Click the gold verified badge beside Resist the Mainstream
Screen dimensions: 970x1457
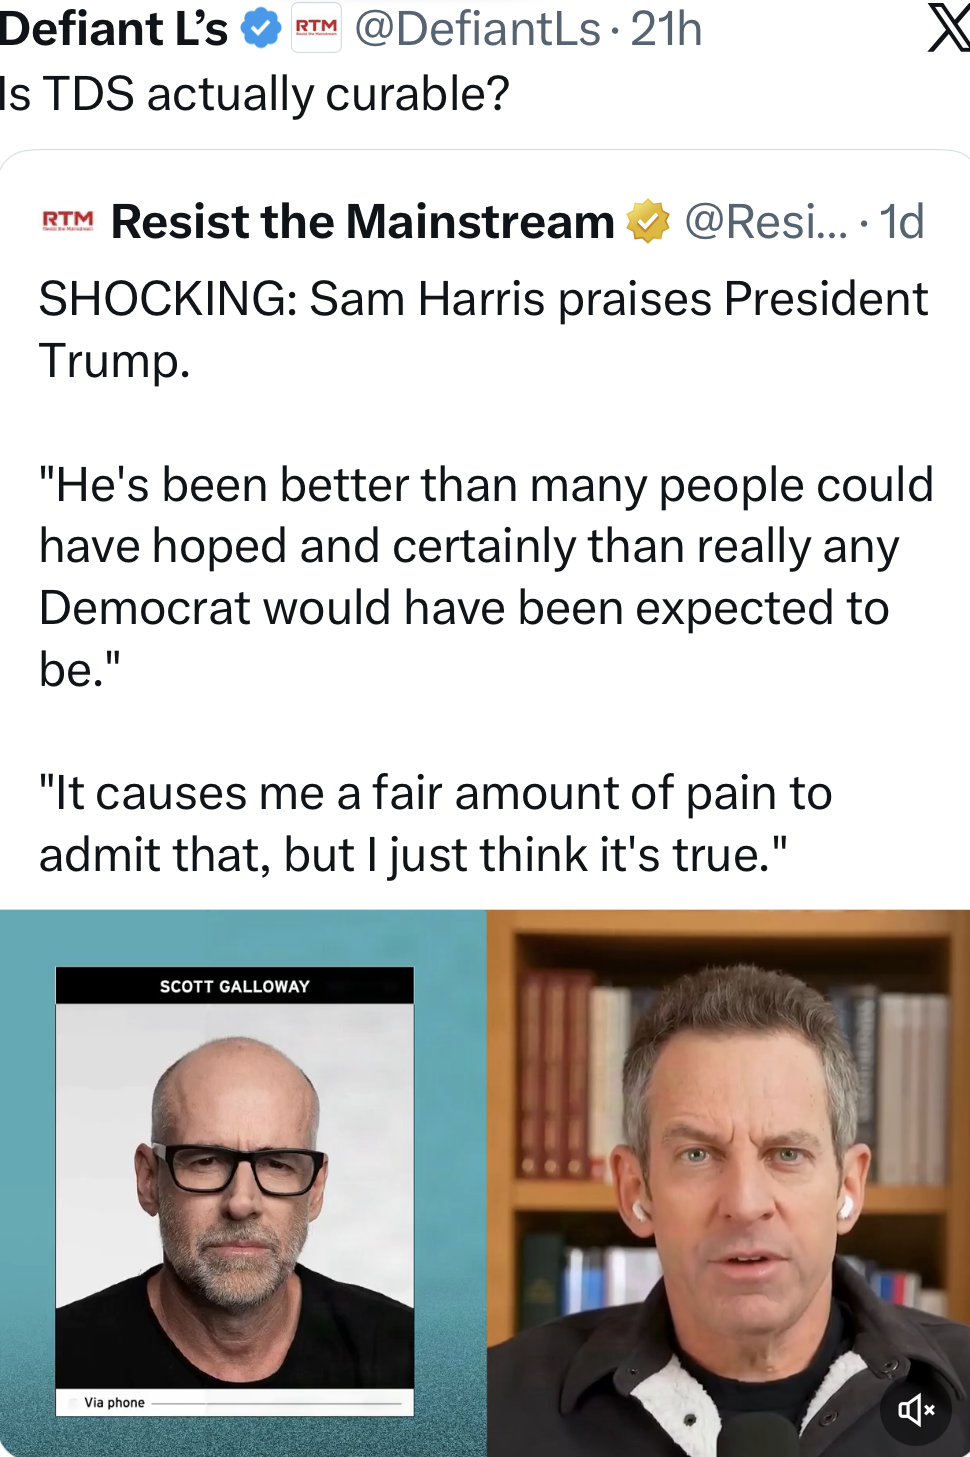648,221
